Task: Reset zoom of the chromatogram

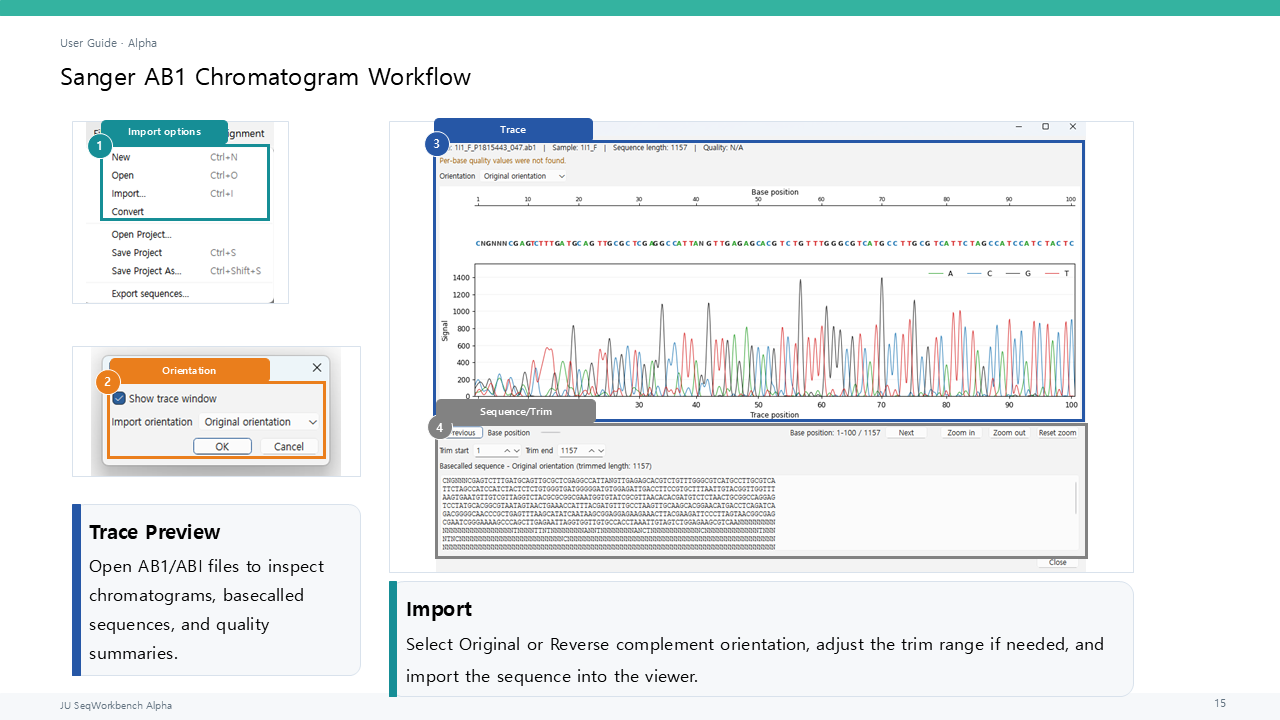Action: (x=1057, y=433)
